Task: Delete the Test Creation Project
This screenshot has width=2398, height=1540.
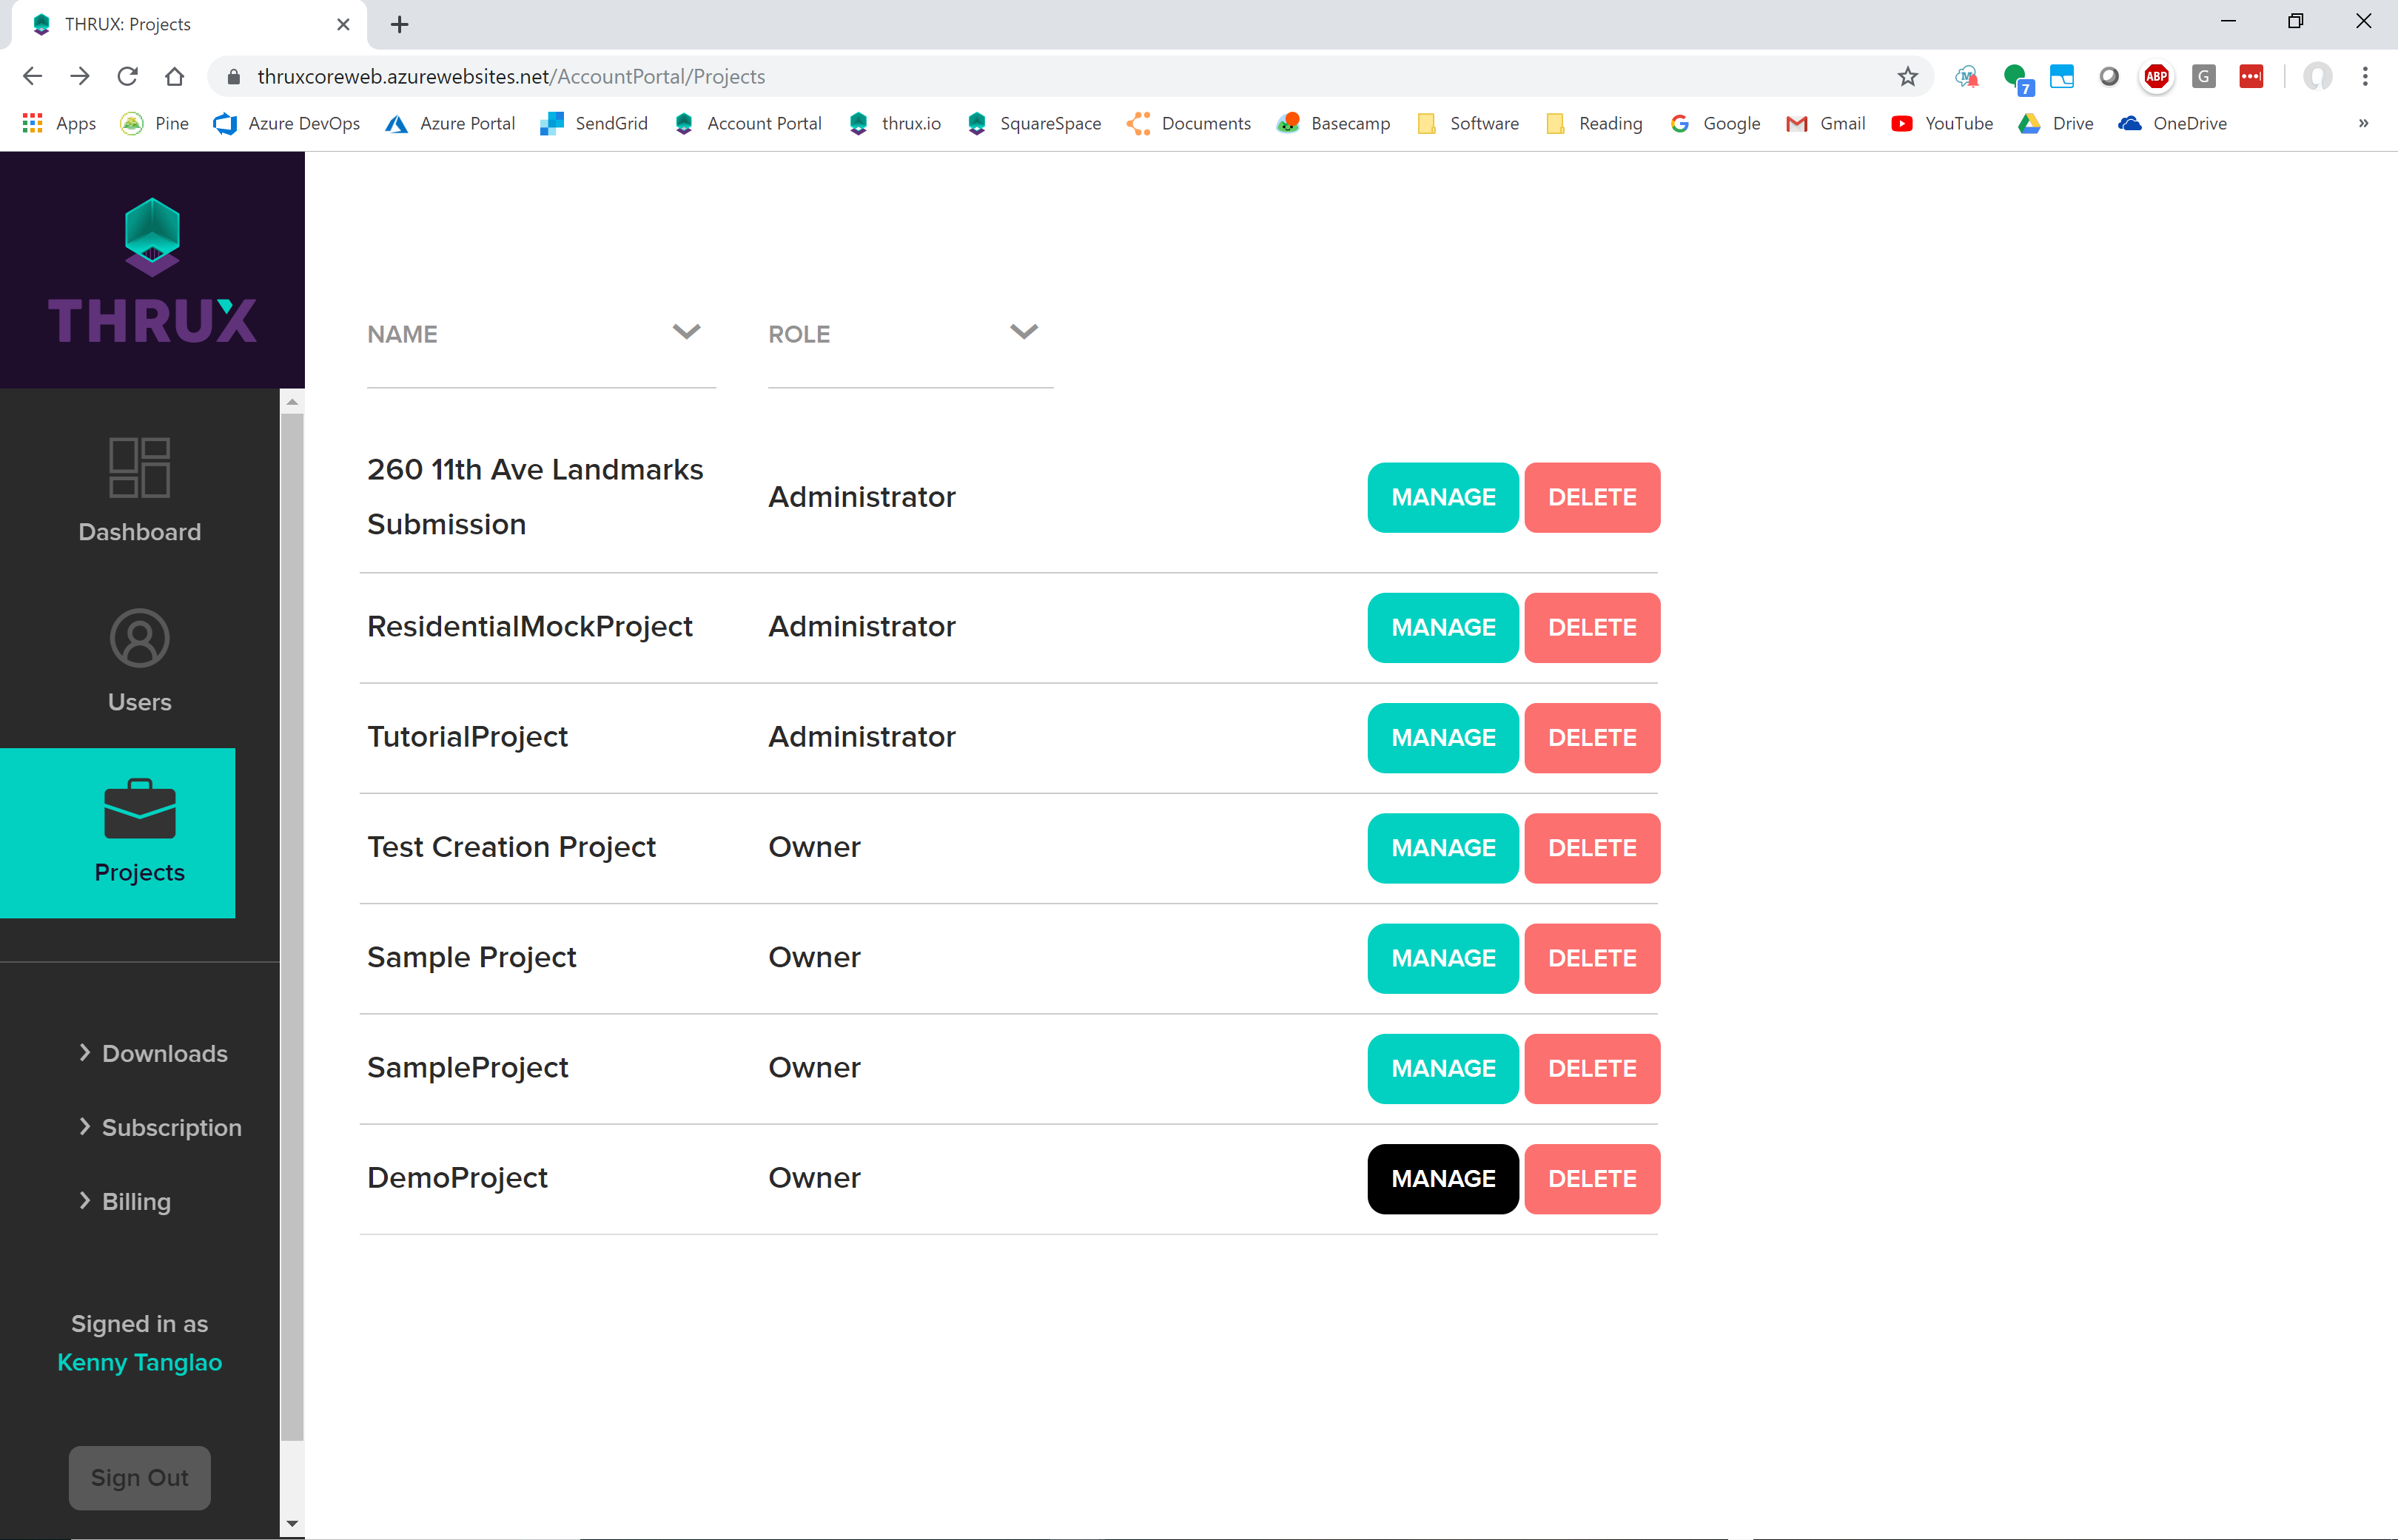Action: coord(1591,847)
